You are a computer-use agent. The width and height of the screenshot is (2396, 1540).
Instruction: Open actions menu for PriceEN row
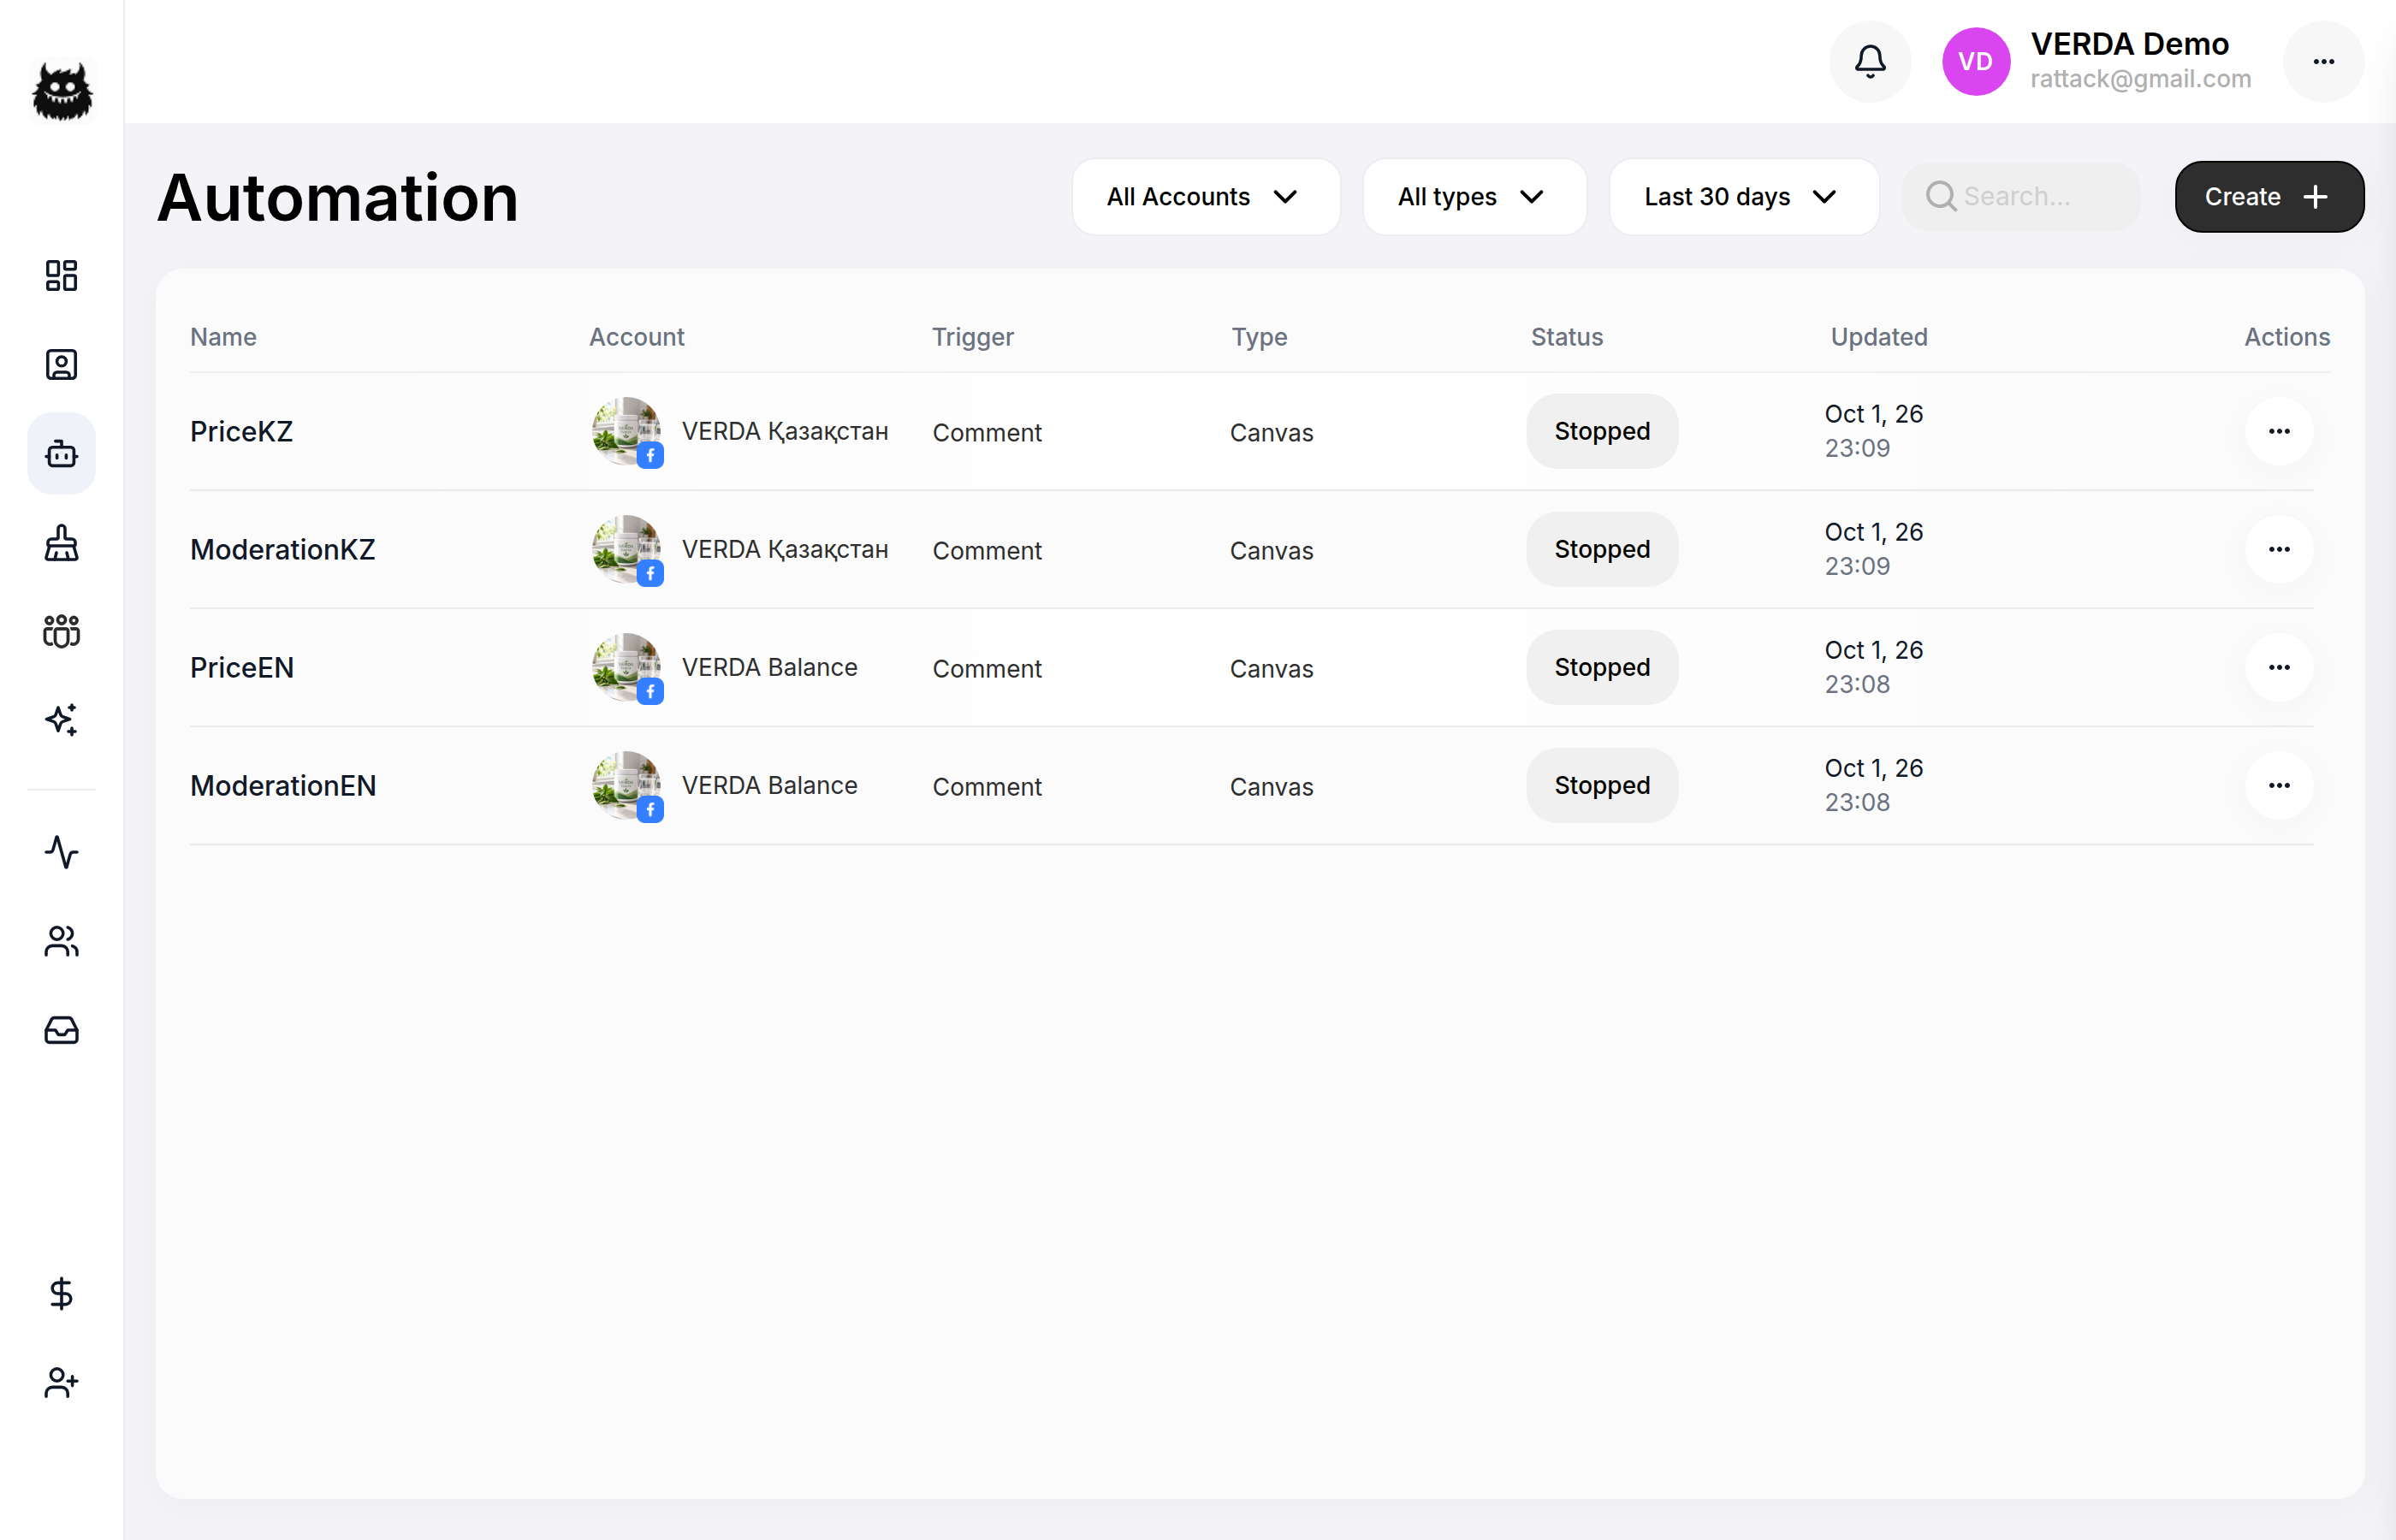(x=2279, y=668)
